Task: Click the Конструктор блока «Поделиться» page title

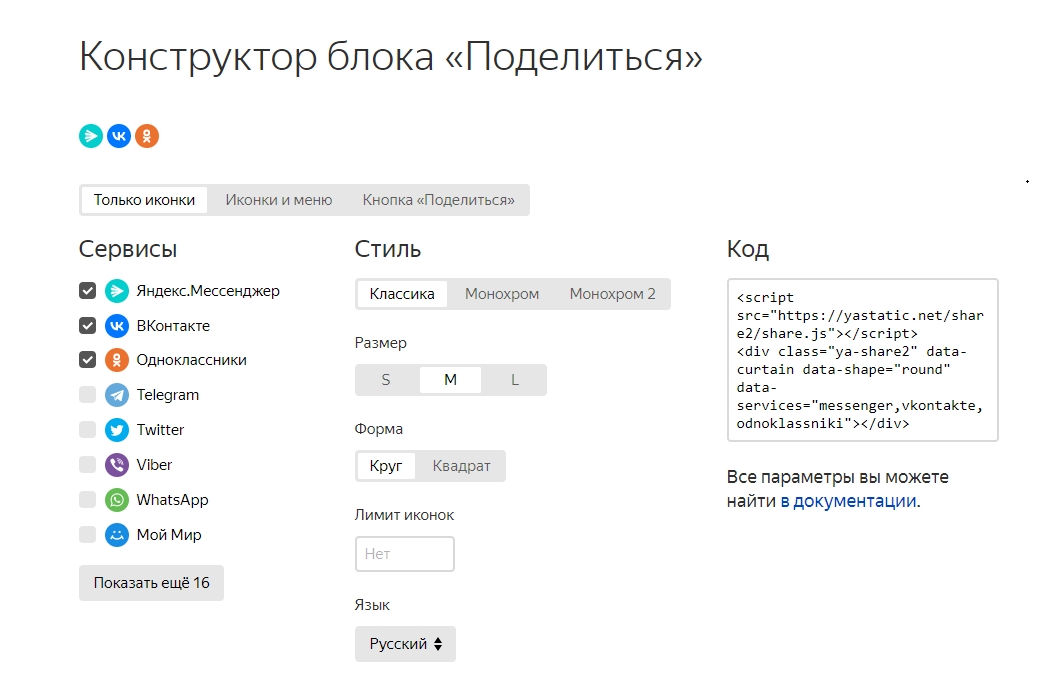Action: pyautogui.click(x=391, y=57)
